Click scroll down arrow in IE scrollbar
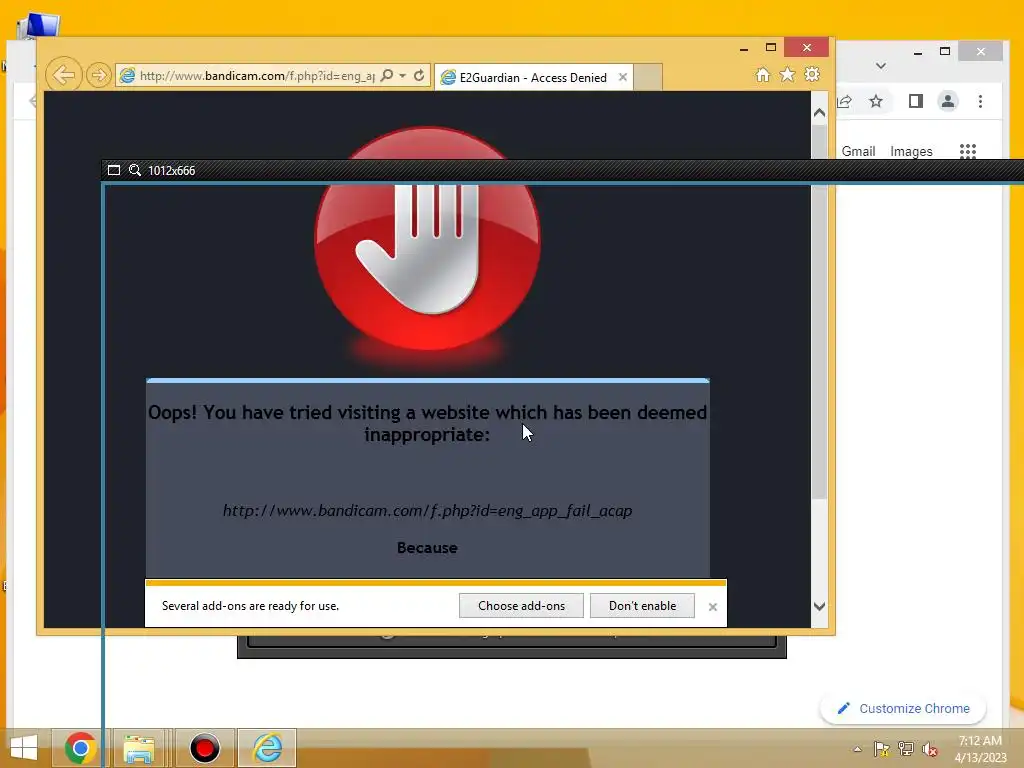The image size is (1024, 768). point(819,606)
